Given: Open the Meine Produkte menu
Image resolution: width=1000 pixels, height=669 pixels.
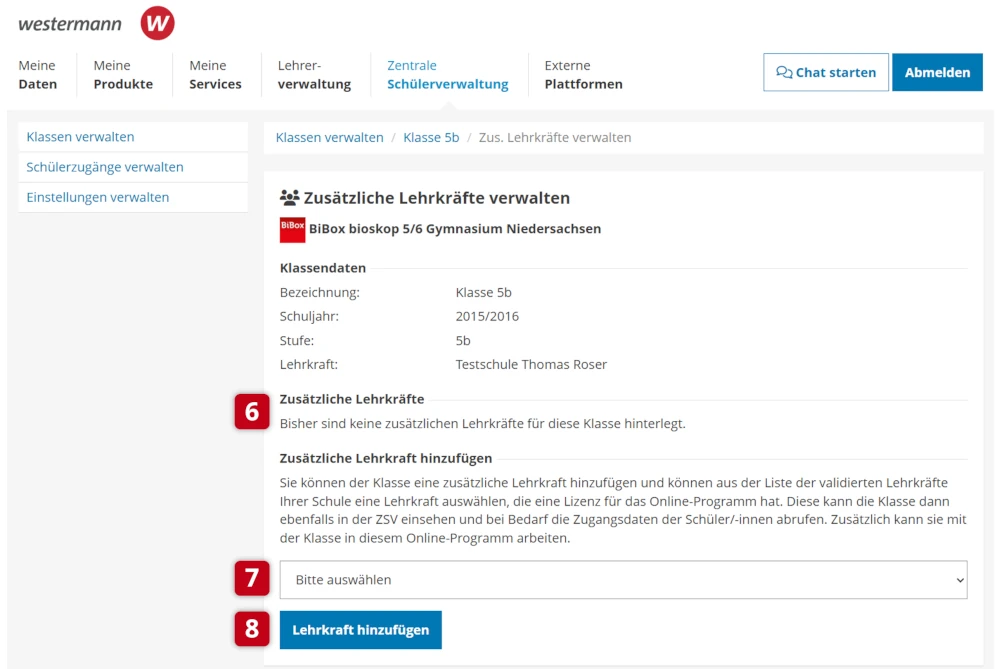Looking at the screenshot, I should tap(123, 75).
